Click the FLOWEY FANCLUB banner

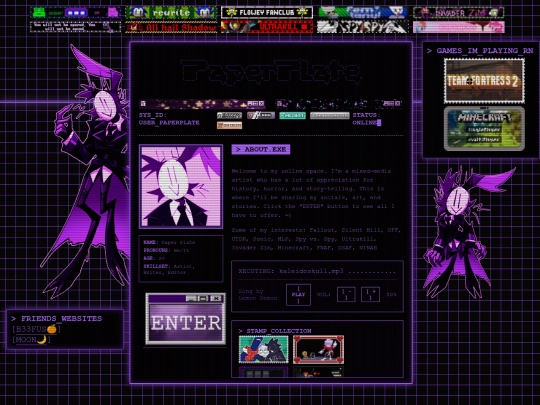(267, 13)
